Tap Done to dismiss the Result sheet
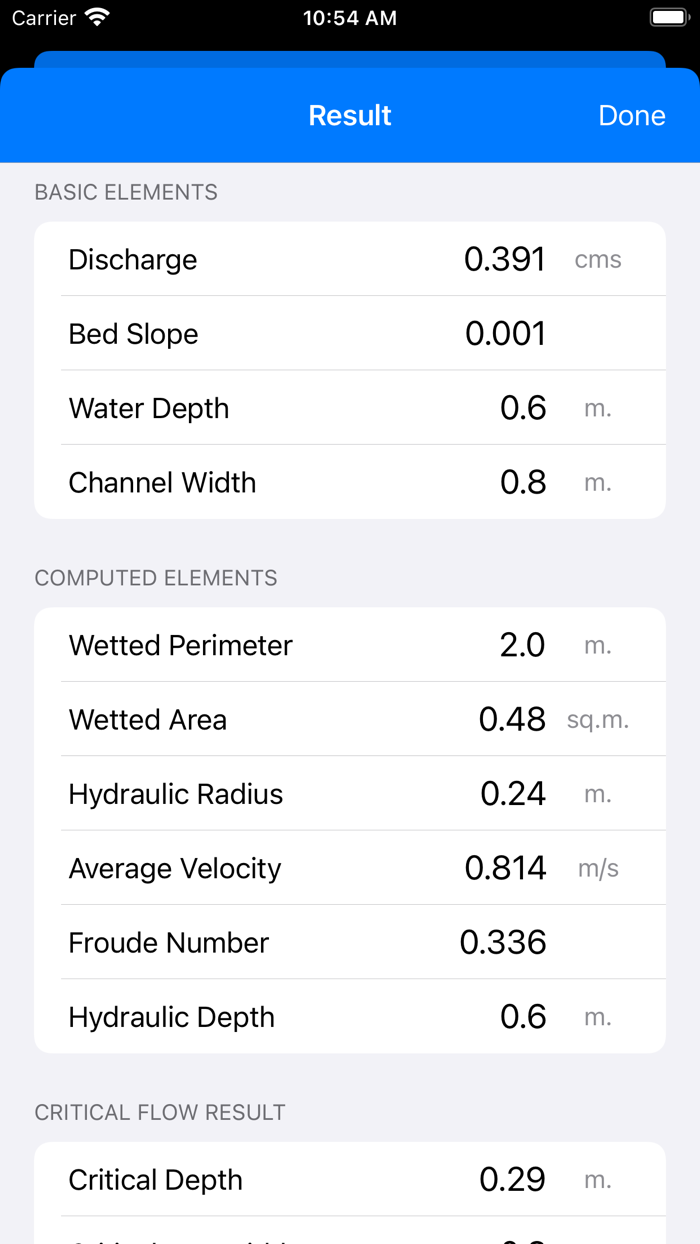700x1244 pixels. [x=631, y=115]
